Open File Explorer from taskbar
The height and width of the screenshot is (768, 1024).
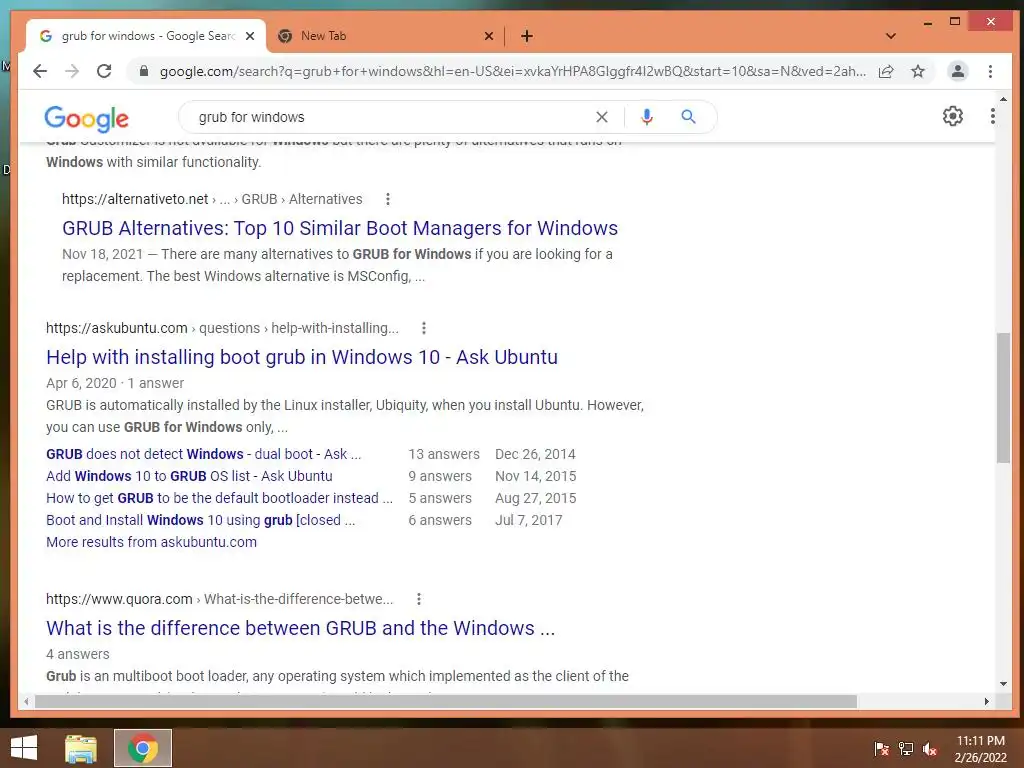[81, 748]
